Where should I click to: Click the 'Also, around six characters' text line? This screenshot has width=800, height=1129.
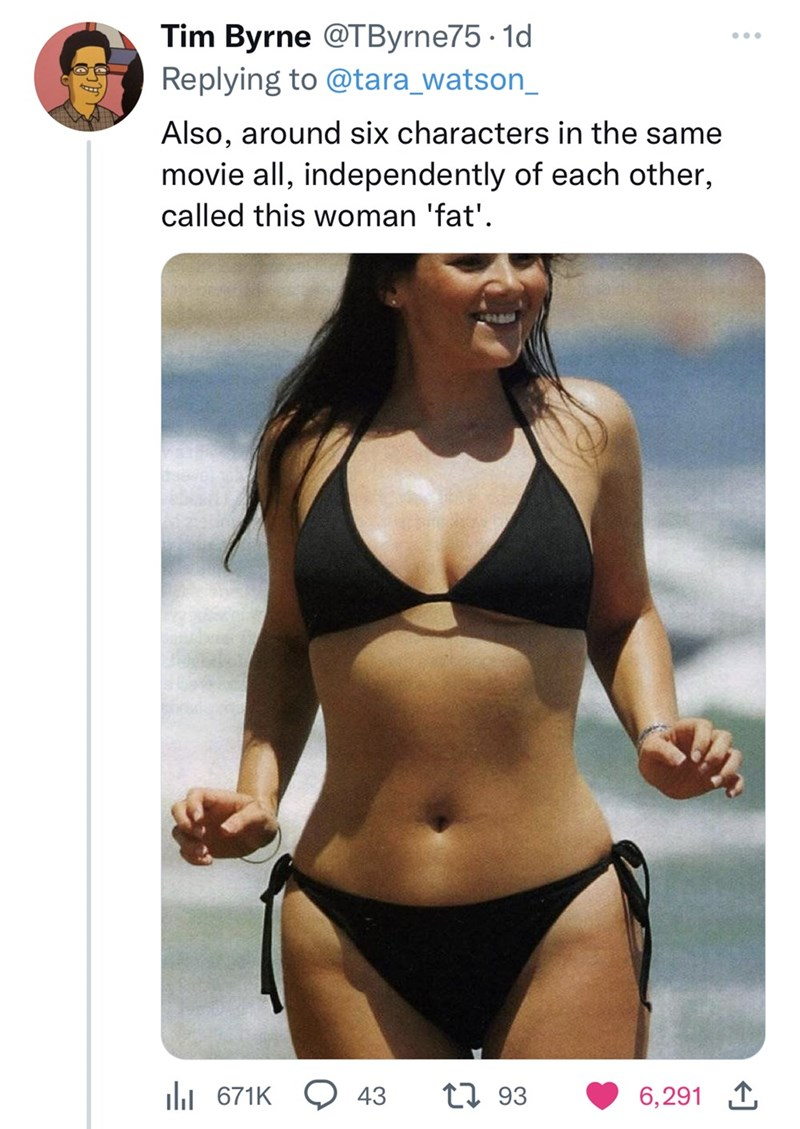(441, 133)
